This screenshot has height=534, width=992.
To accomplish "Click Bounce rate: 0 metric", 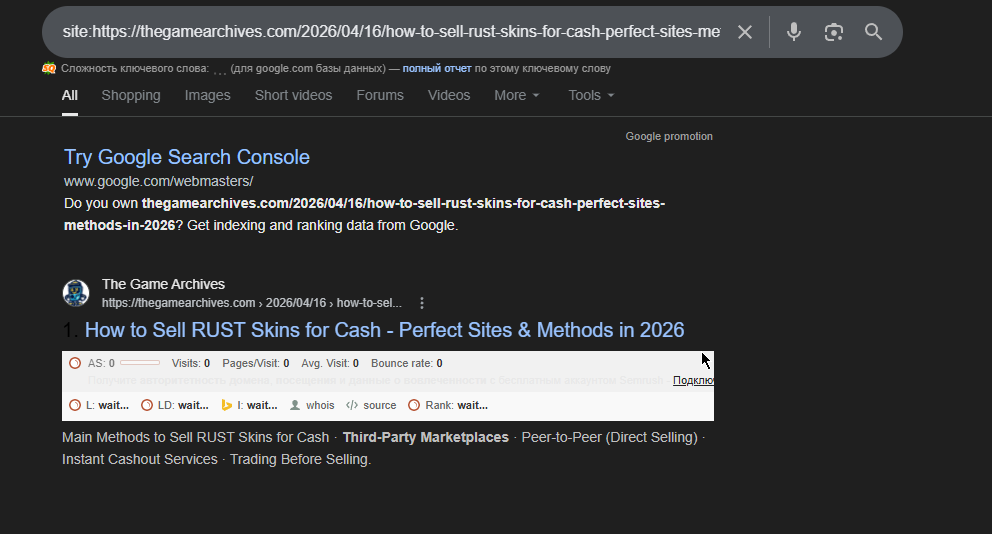I will tap(407, 363).
